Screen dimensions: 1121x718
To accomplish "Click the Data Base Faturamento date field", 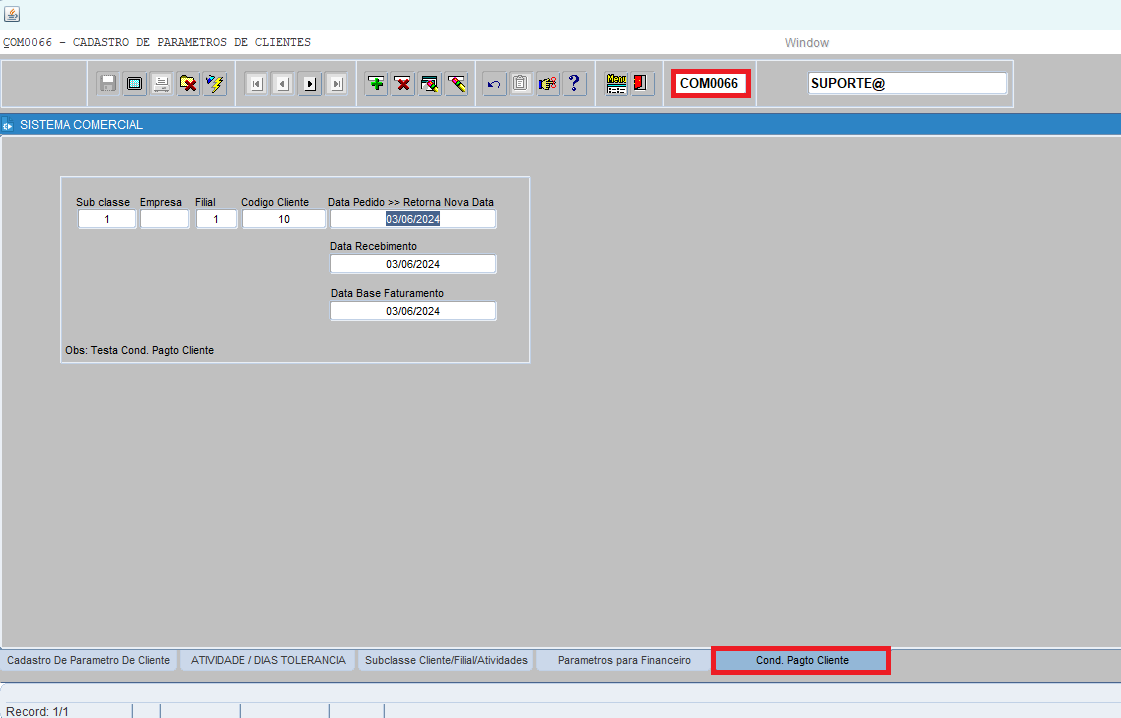I will click(x=413, y=311).
